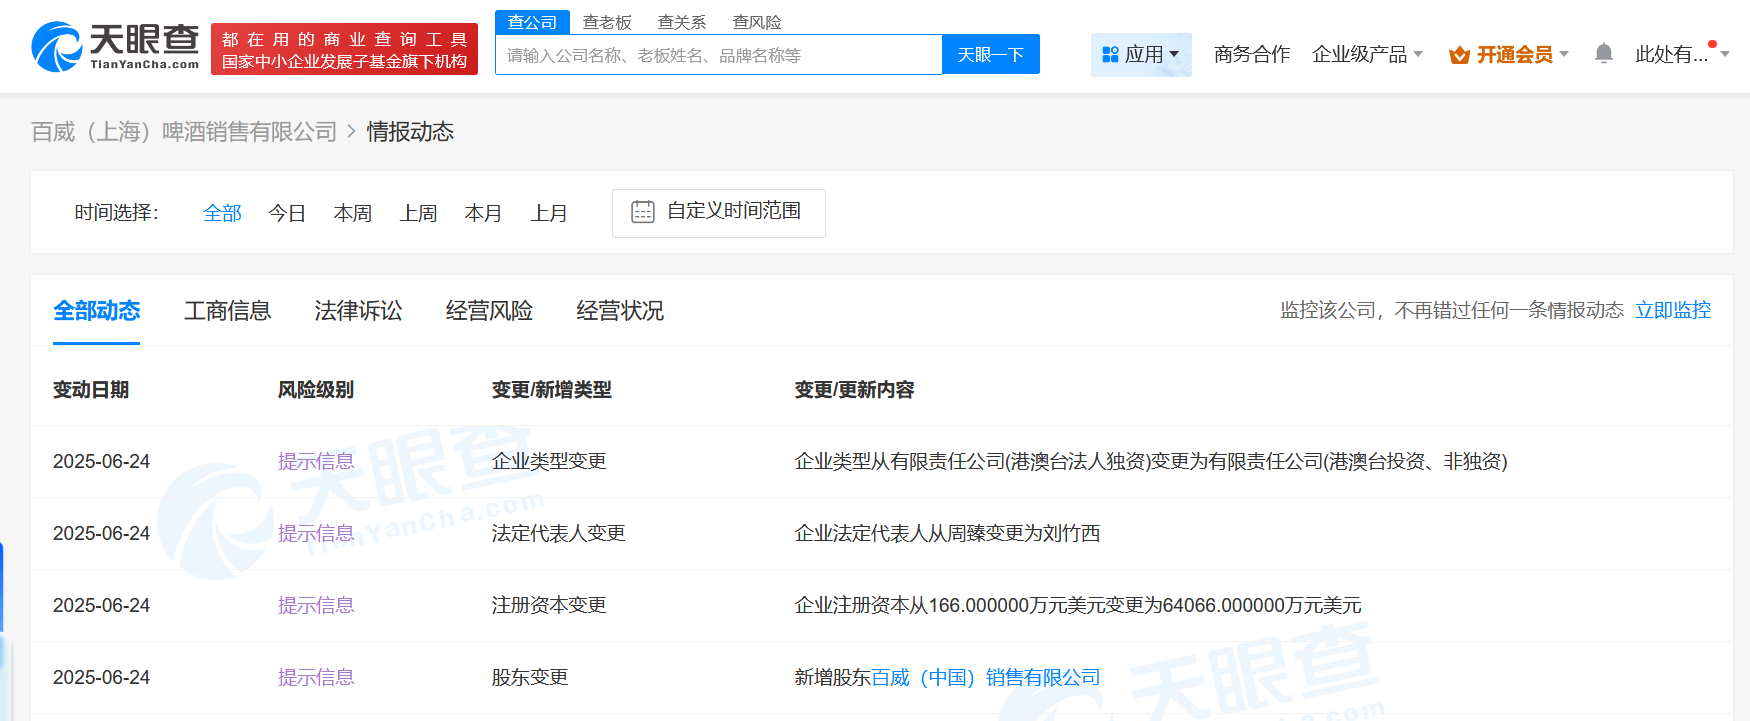The image size is (1750, 721).
Task: Click the red promotional banner 都在用的商业查询工具
Action: (344, 50)
